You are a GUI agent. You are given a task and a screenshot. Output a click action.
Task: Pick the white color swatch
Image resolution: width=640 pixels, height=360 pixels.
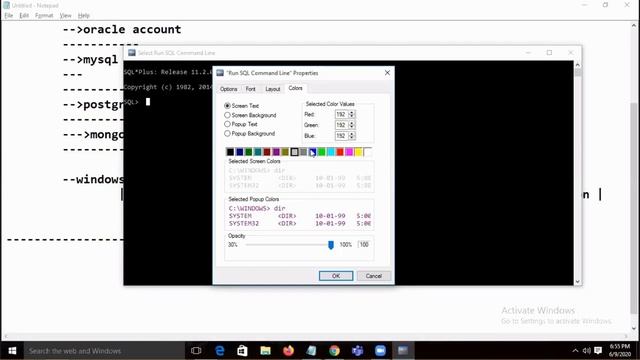[367, 152]
